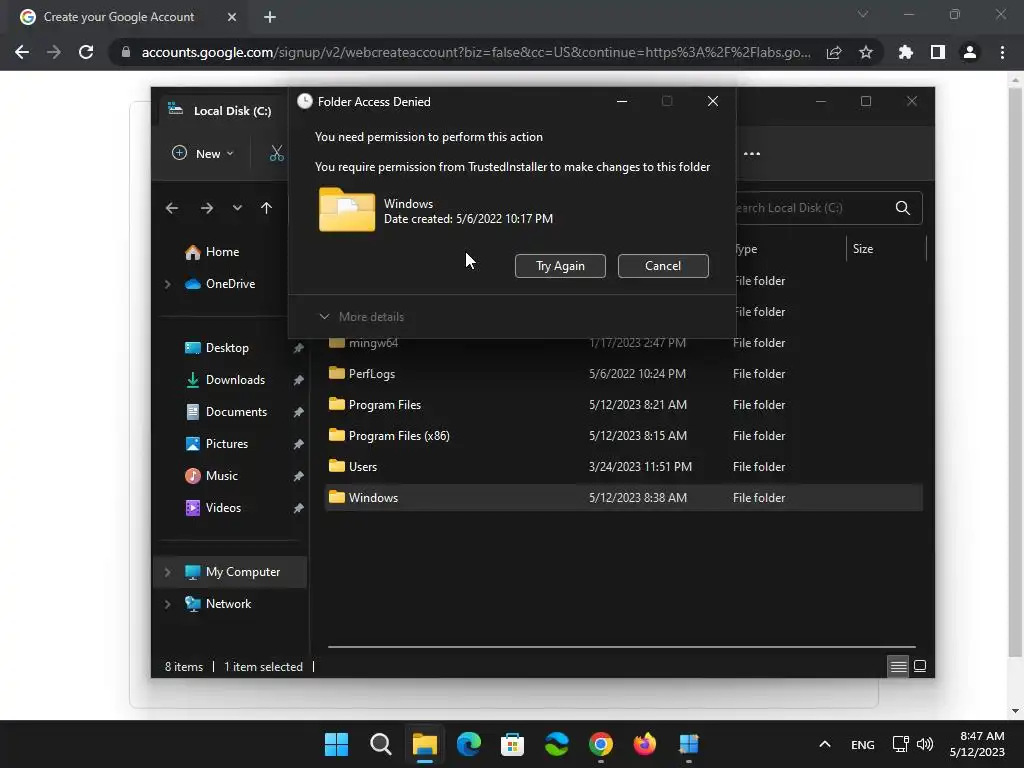1024x768 pixels.
Task: Select the Create your Google Account tab
Action: [x=119, y=17]
